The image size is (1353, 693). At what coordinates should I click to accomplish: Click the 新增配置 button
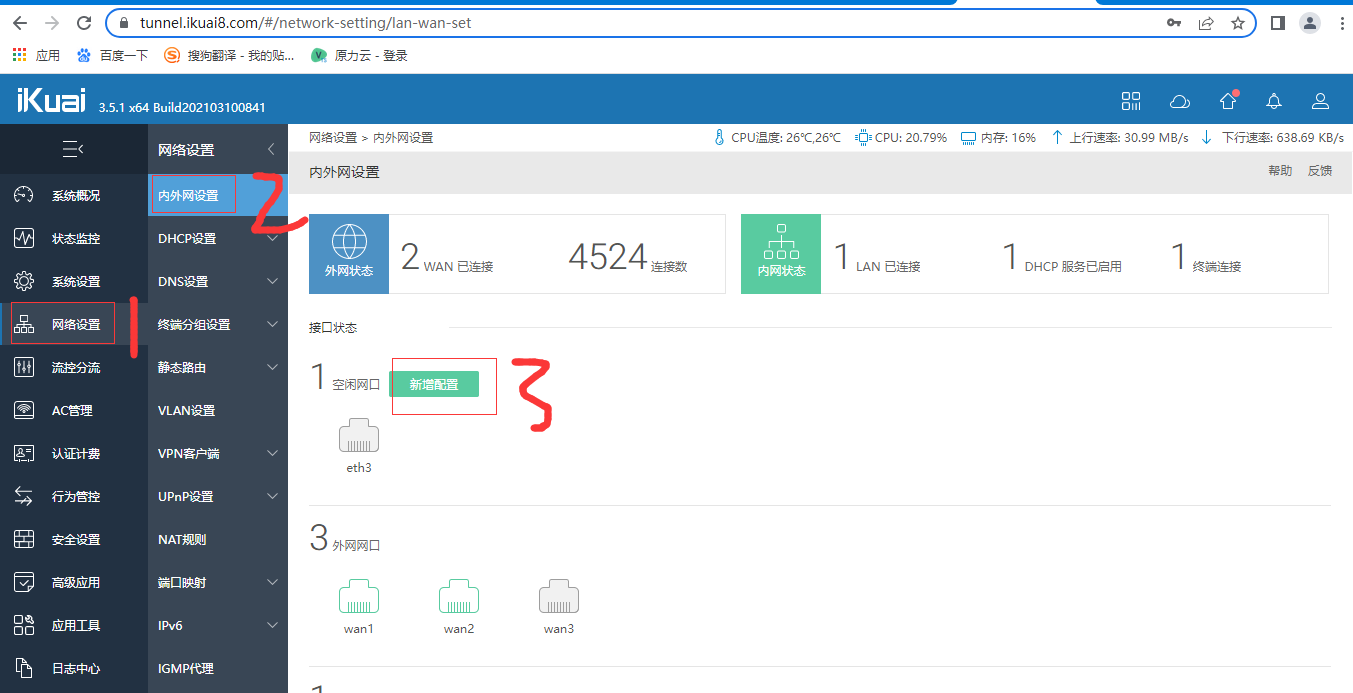pyautogui.click(x=434, y=384)
